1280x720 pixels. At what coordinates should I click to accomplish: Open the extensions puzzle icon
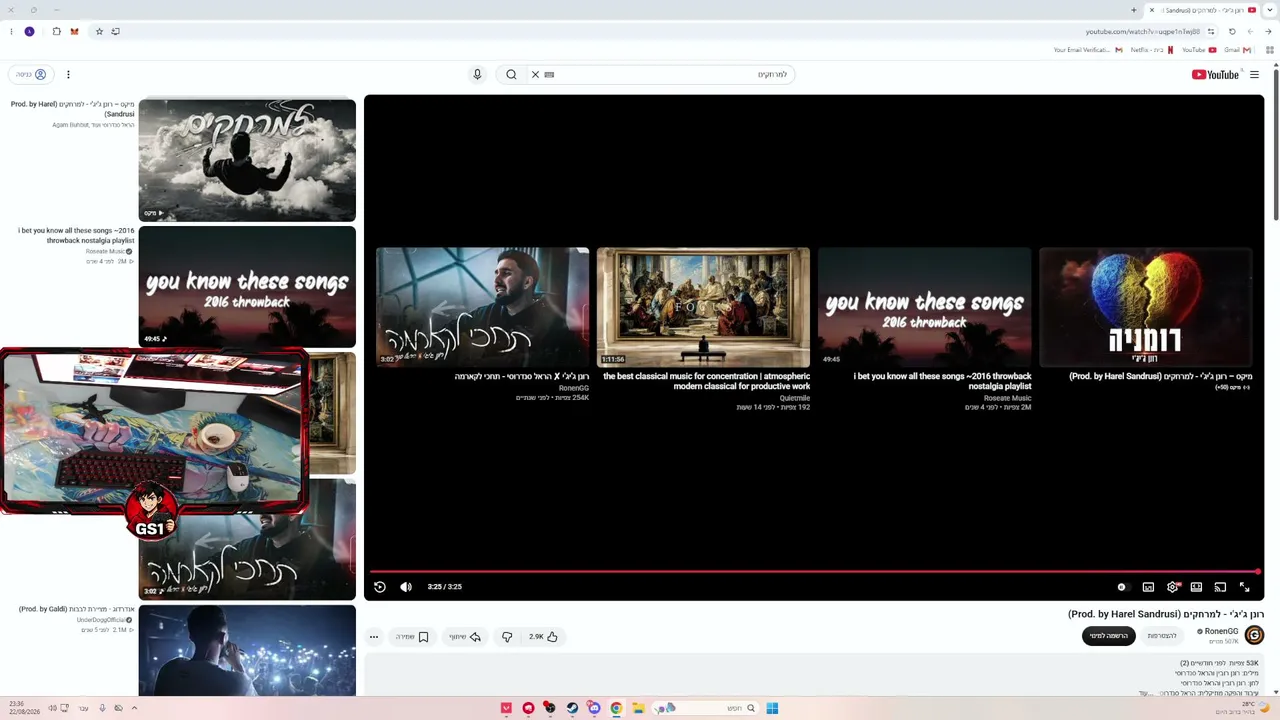56,31
